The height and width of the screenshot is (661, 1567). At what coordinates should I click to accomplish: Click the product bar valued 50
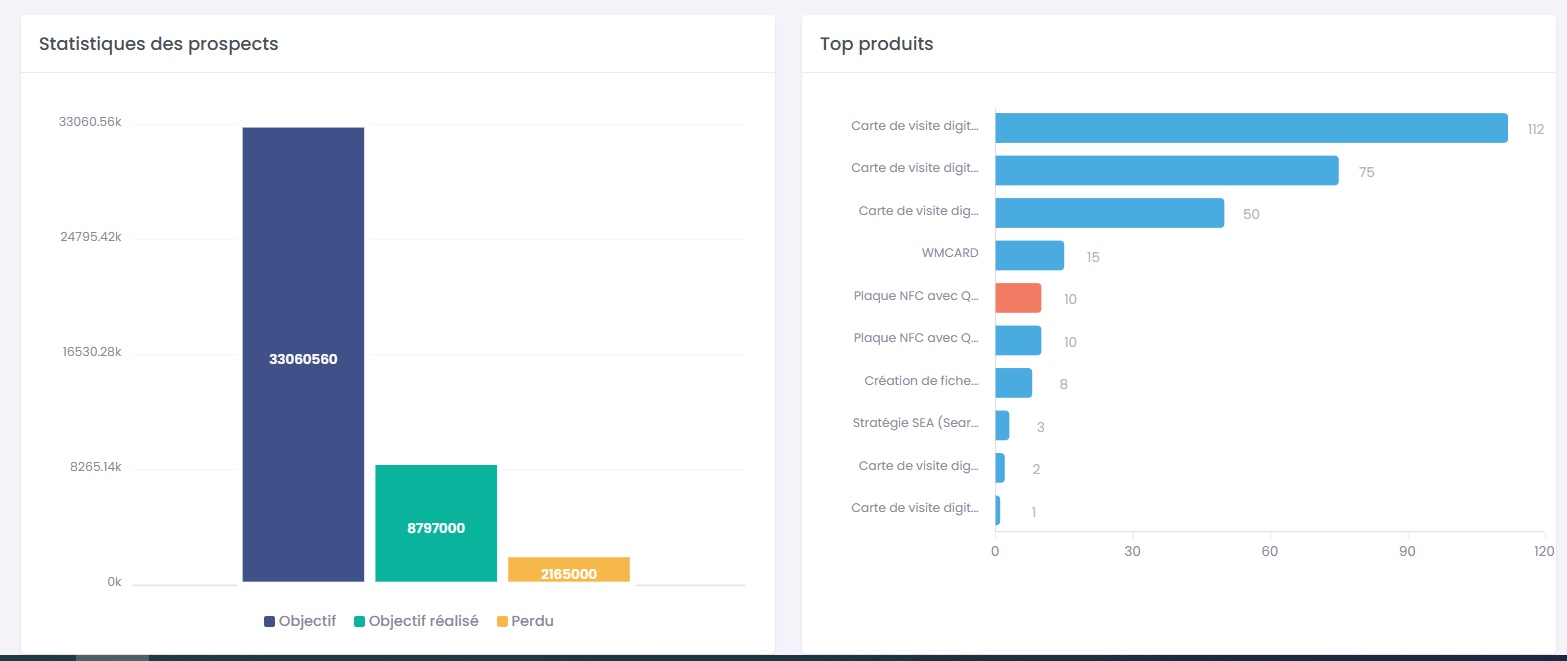(1109, 213)
